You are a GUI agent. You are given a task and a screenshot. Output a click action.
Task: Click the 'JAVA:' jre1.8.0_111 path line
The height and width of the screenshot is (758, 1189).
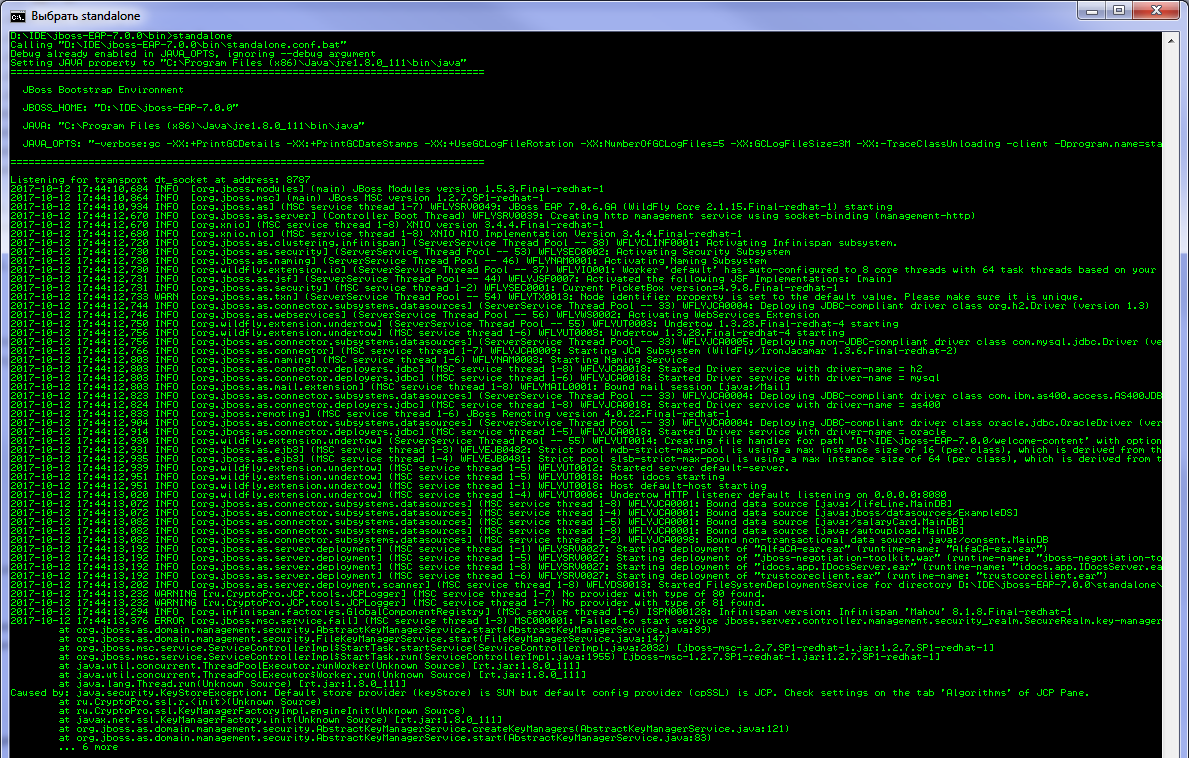point(193,126)
